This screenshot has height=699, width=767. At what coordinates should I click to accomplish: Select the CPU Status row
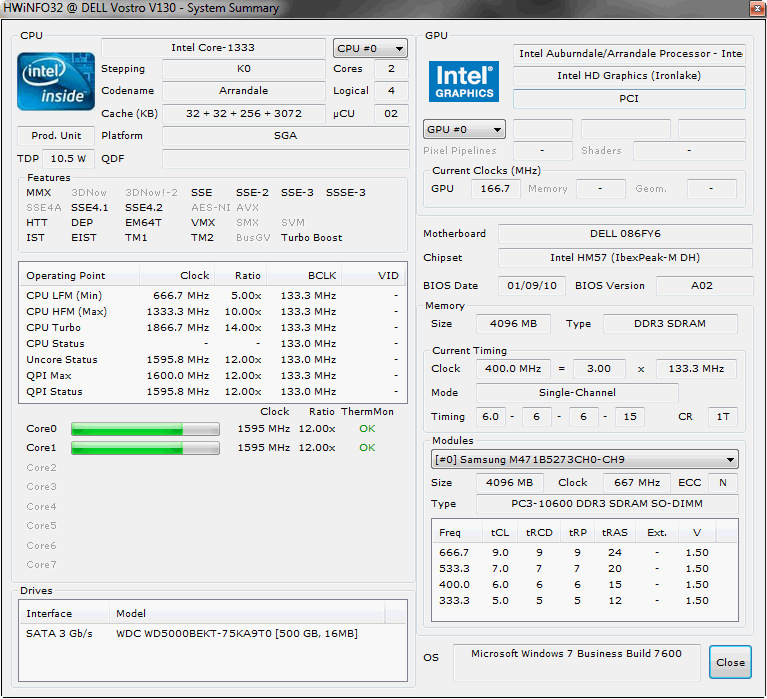(213, 344)
